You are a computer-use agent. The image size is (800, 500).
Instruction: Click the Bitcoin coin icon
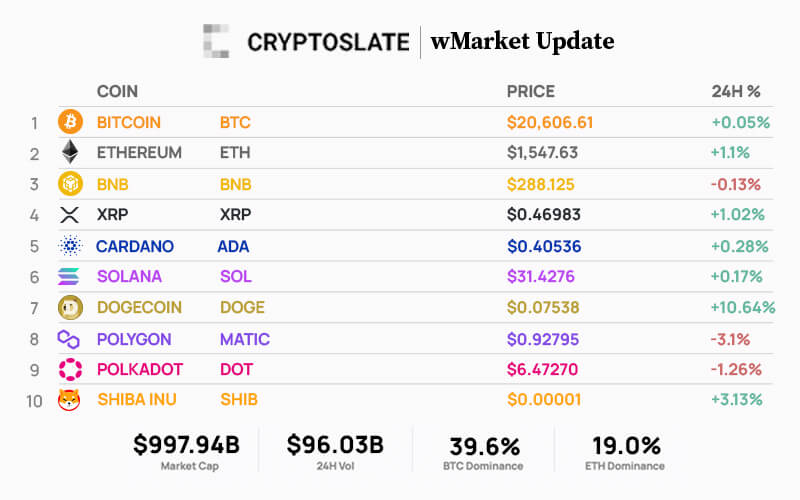70,123
